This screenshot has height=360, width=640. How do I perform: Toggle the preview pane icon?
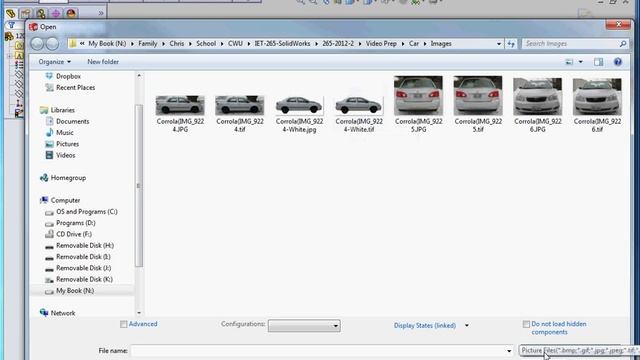pyautogui.click(x=598, y=62)
